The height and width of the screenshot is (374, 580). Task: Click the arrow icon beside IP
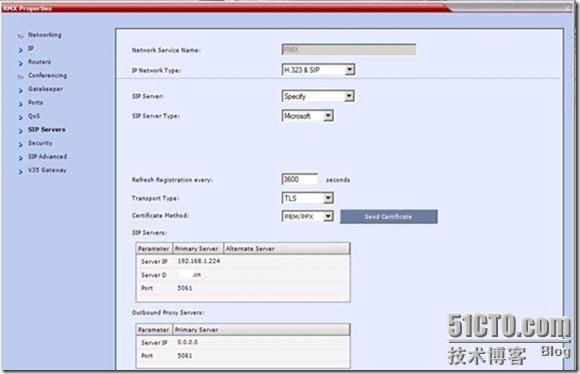coord(21,50)
